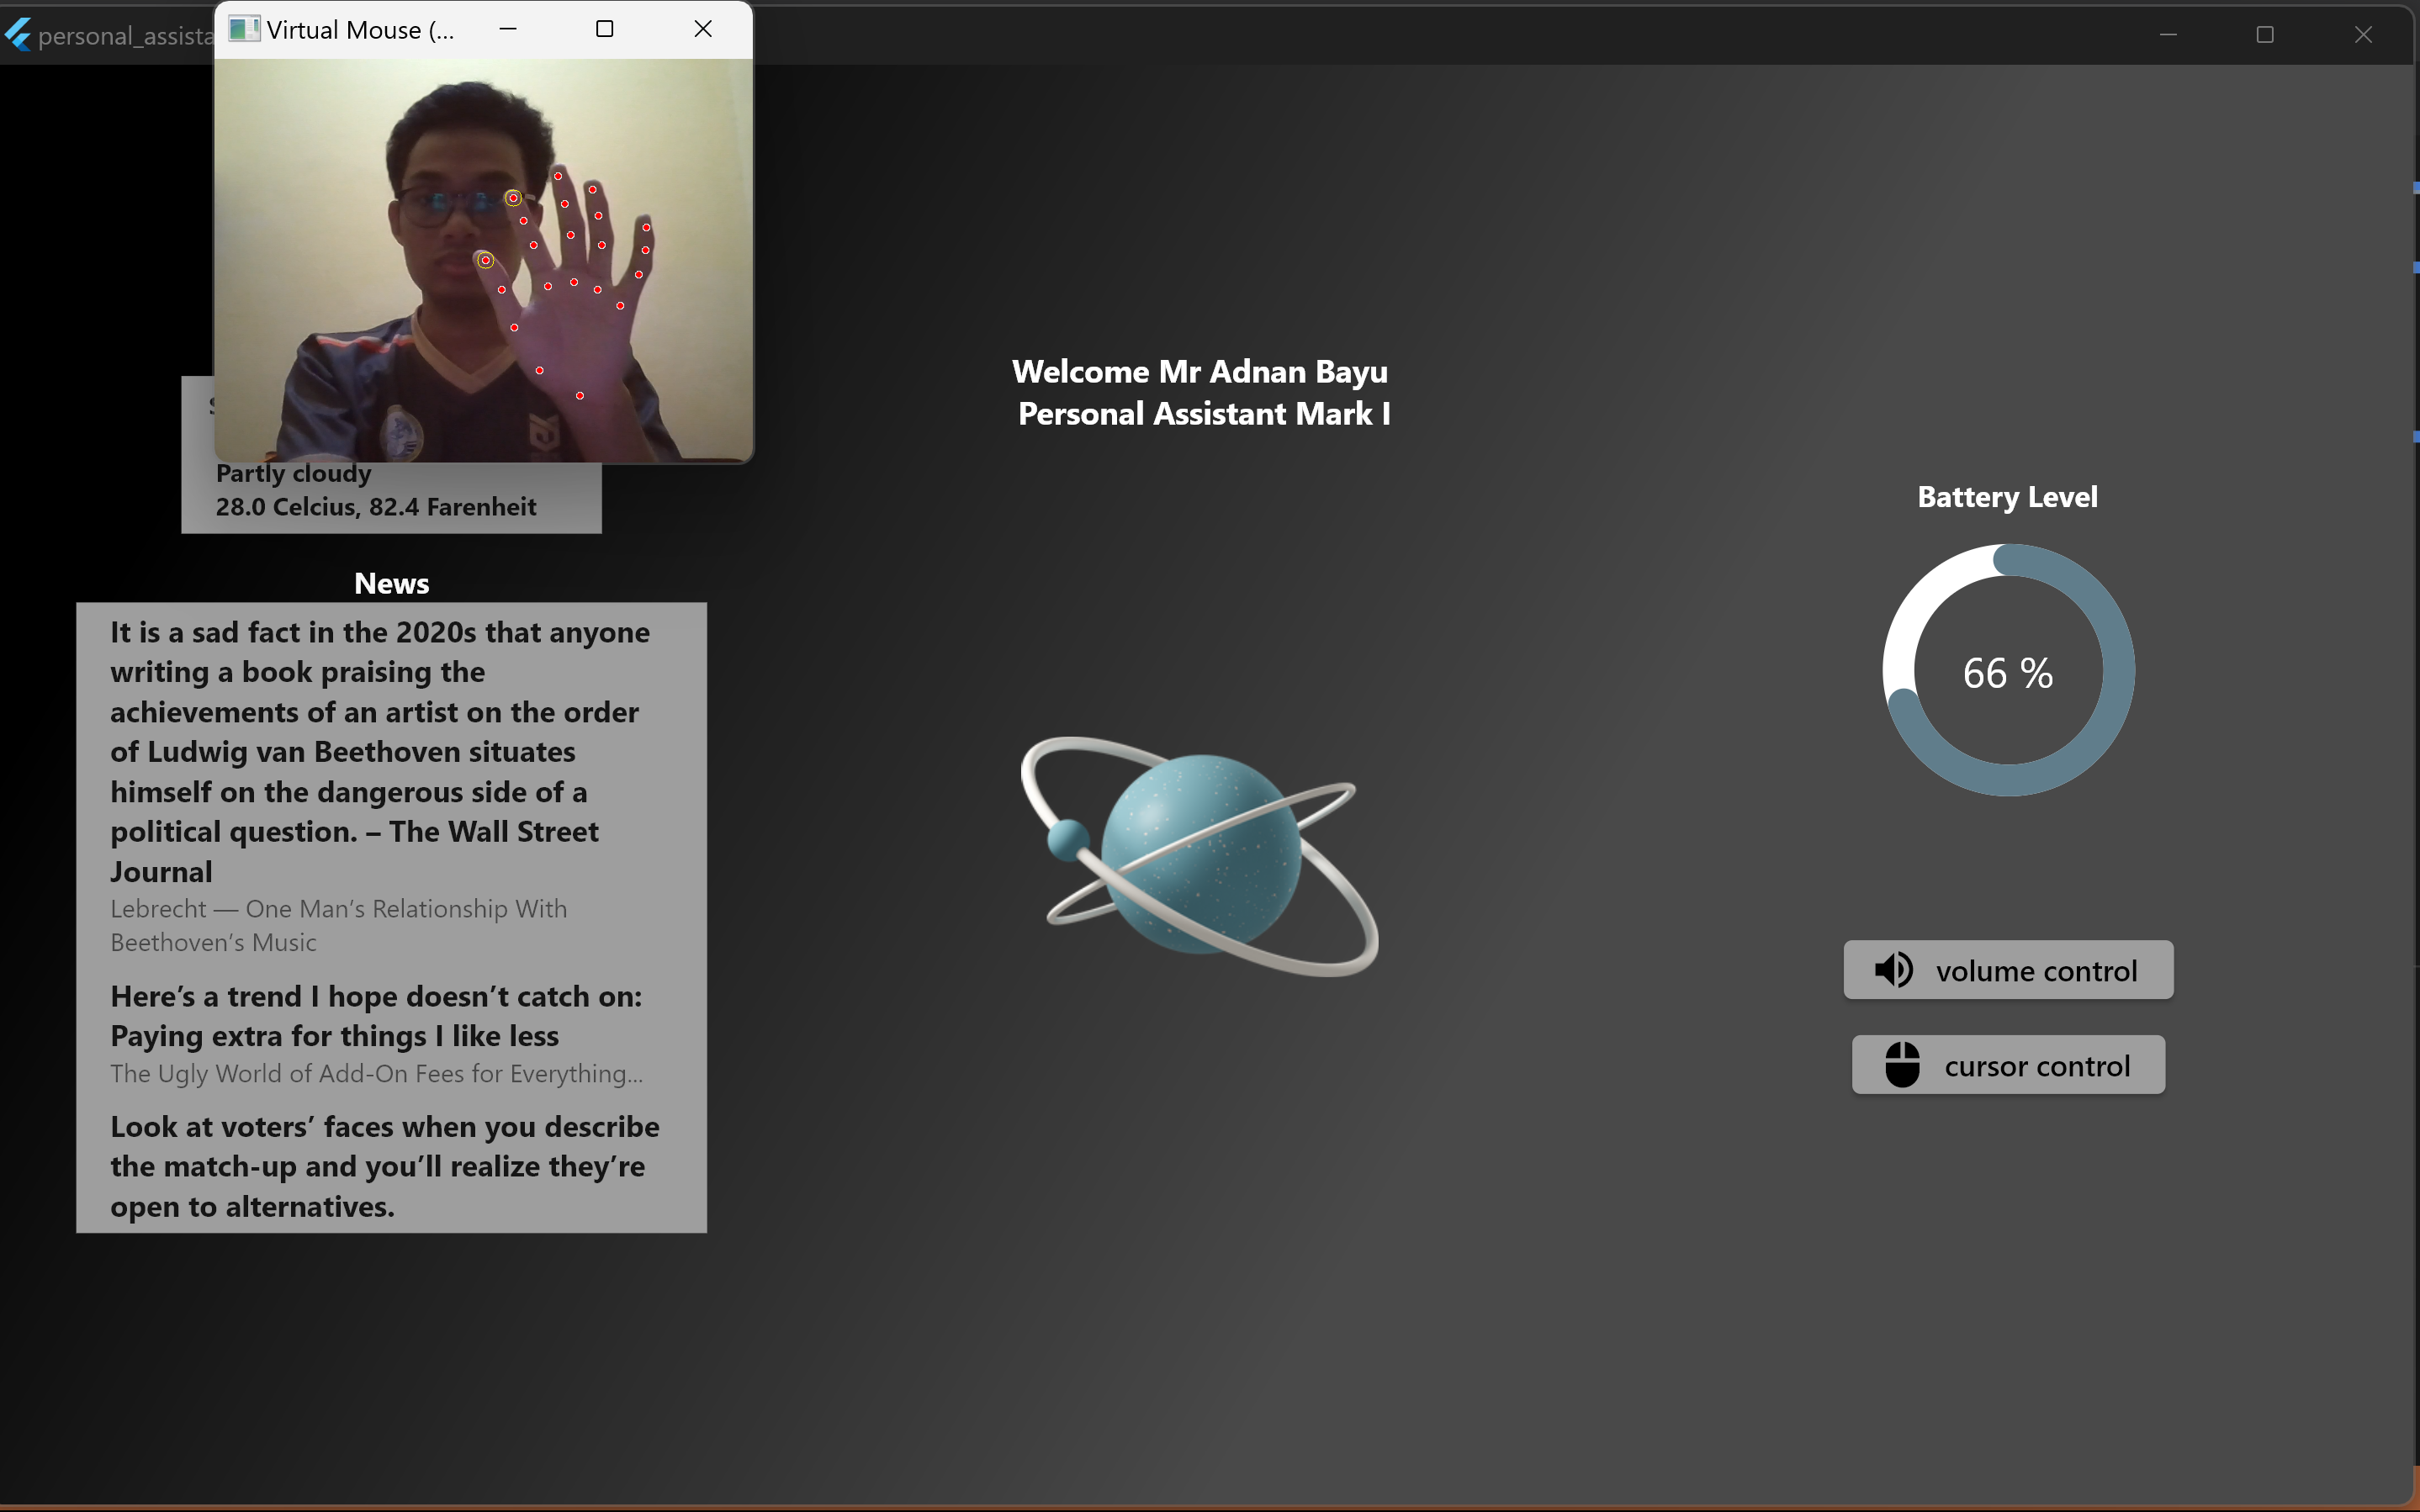Activate cursor control
2420x1512 pixels.
point(2007,1065)
